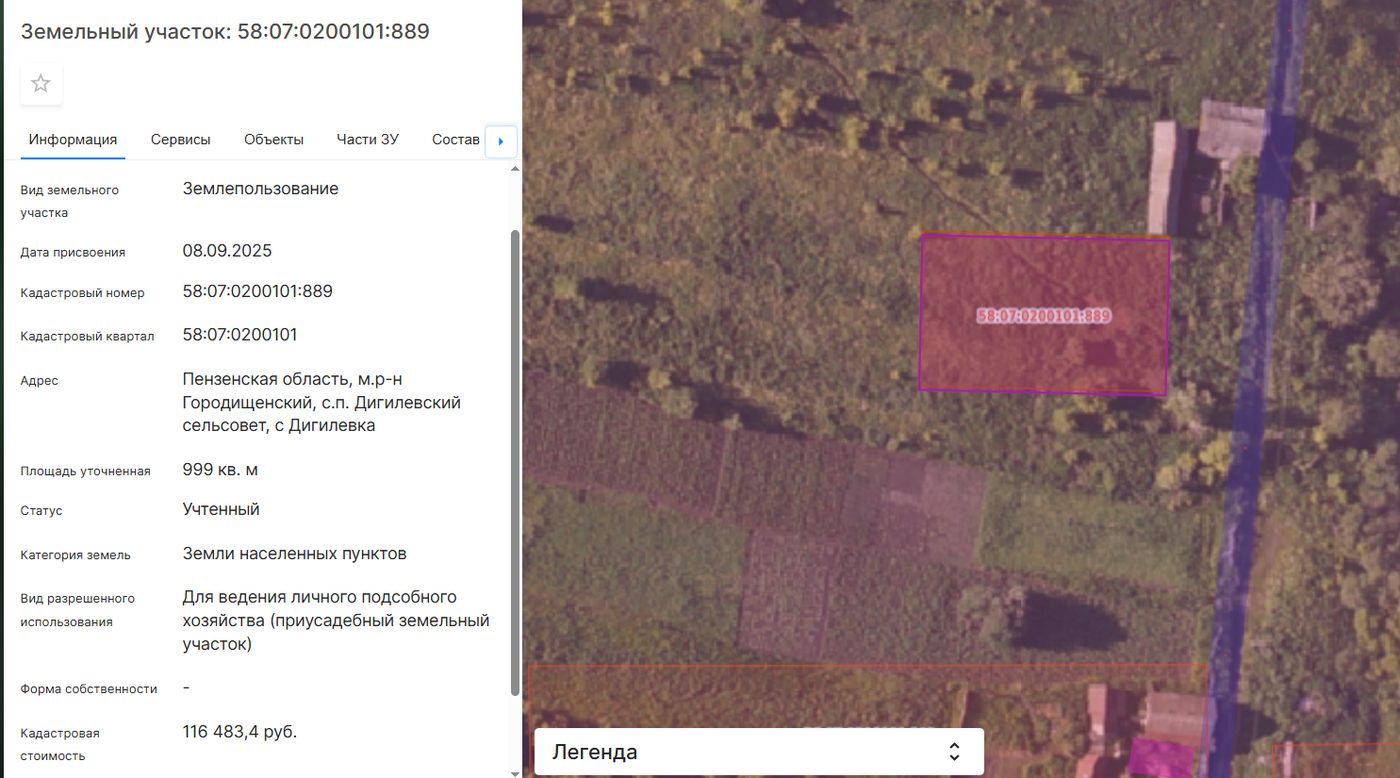Click the label Дата присвоения
Viewport: 1400px width, 778px height.
[x=73, y=253]
